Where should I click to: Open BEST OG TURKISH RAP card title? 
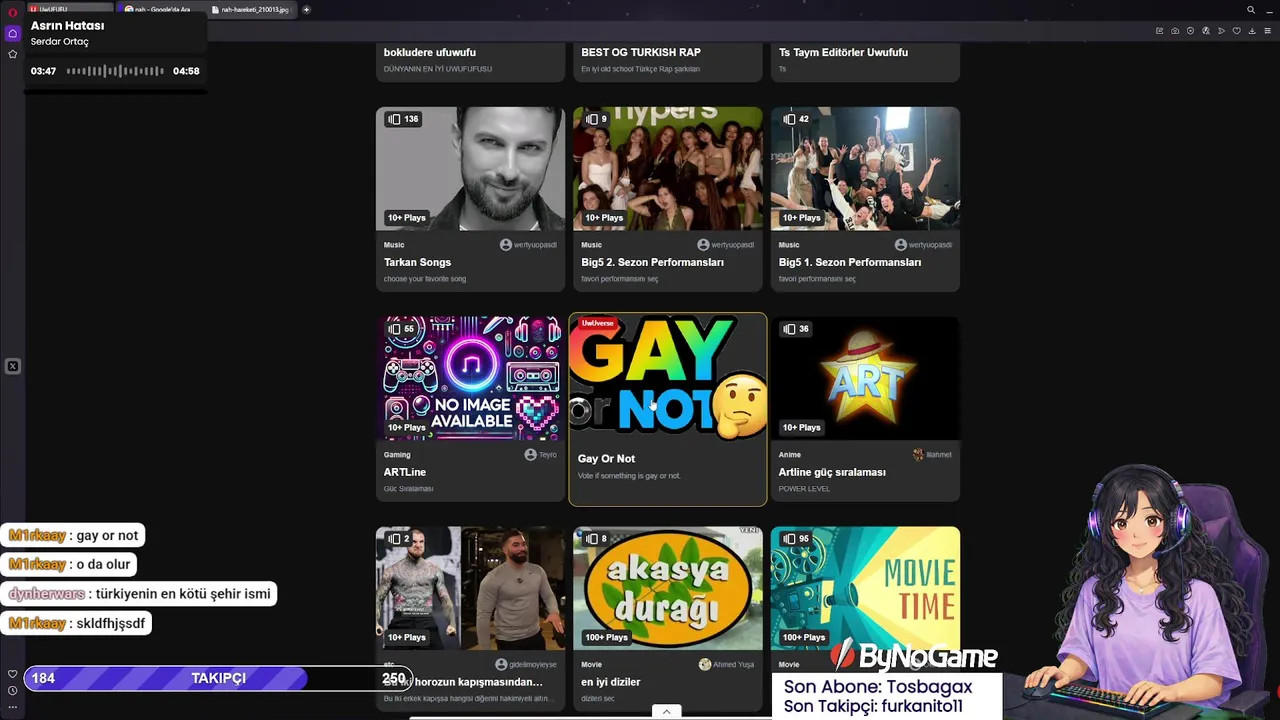[641, 52]
